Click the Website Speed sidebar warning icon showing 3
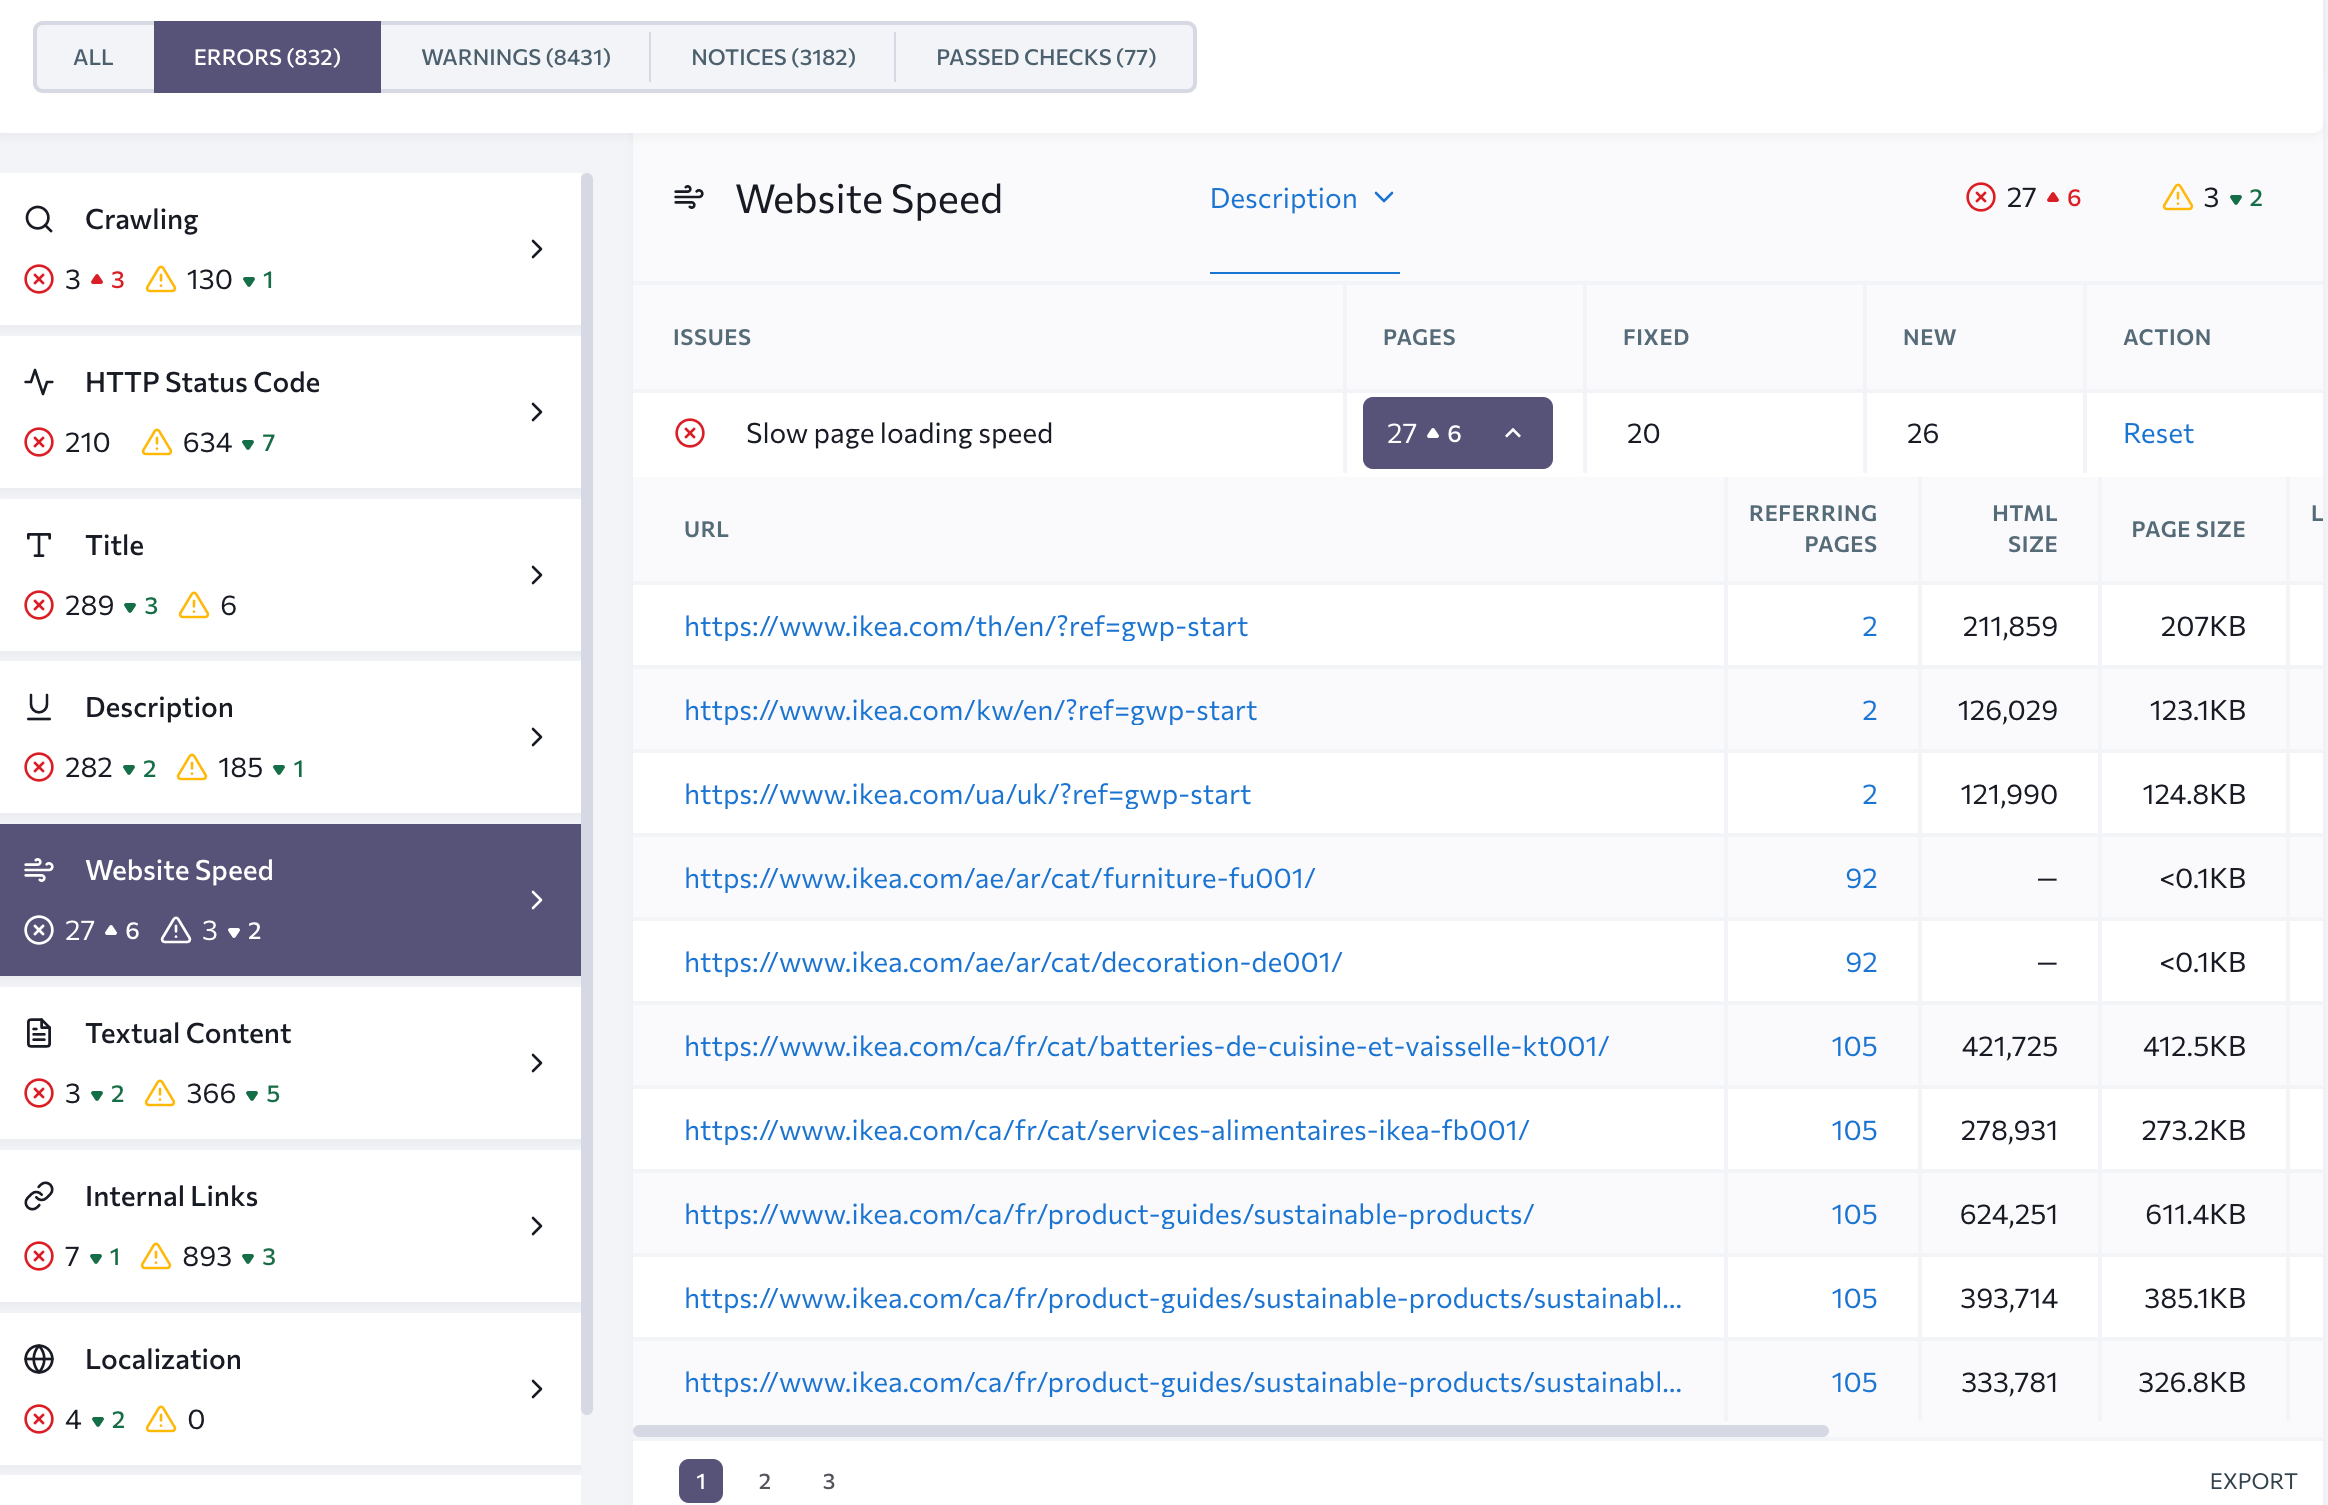Screen dimensions: 2328x1505 coord(176,930)
